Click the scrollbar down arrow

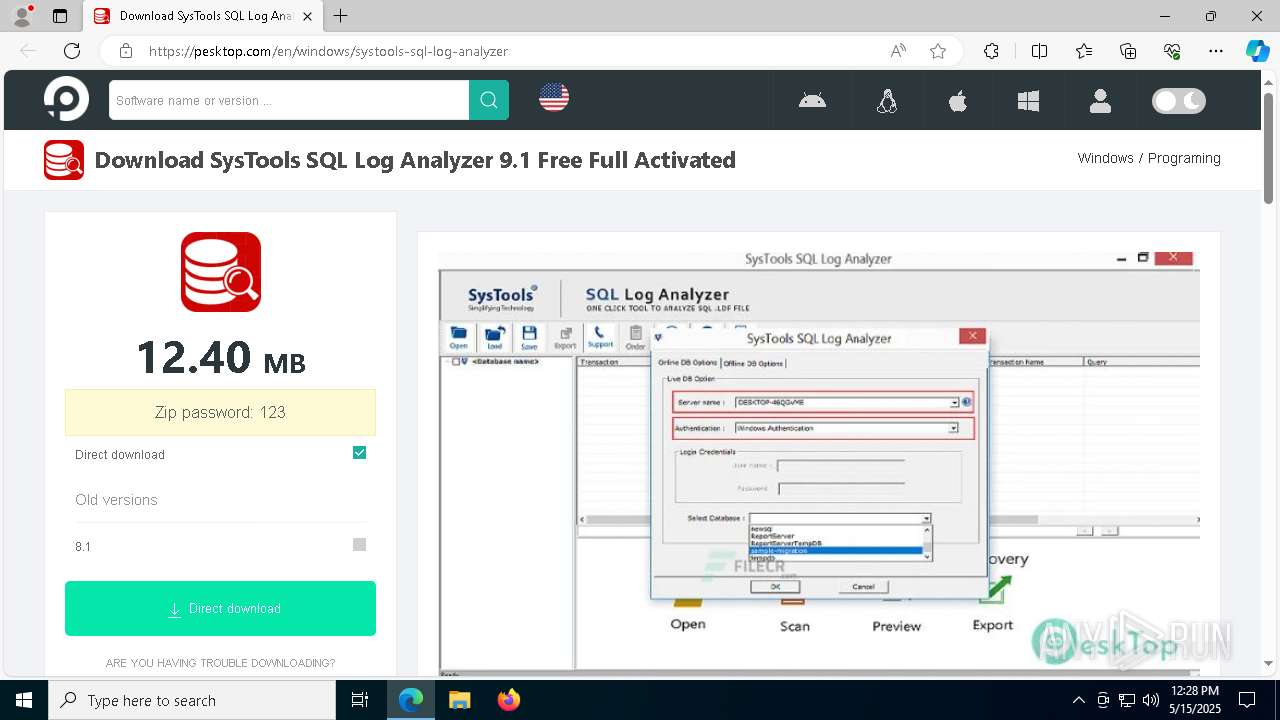coord(1269,663)
